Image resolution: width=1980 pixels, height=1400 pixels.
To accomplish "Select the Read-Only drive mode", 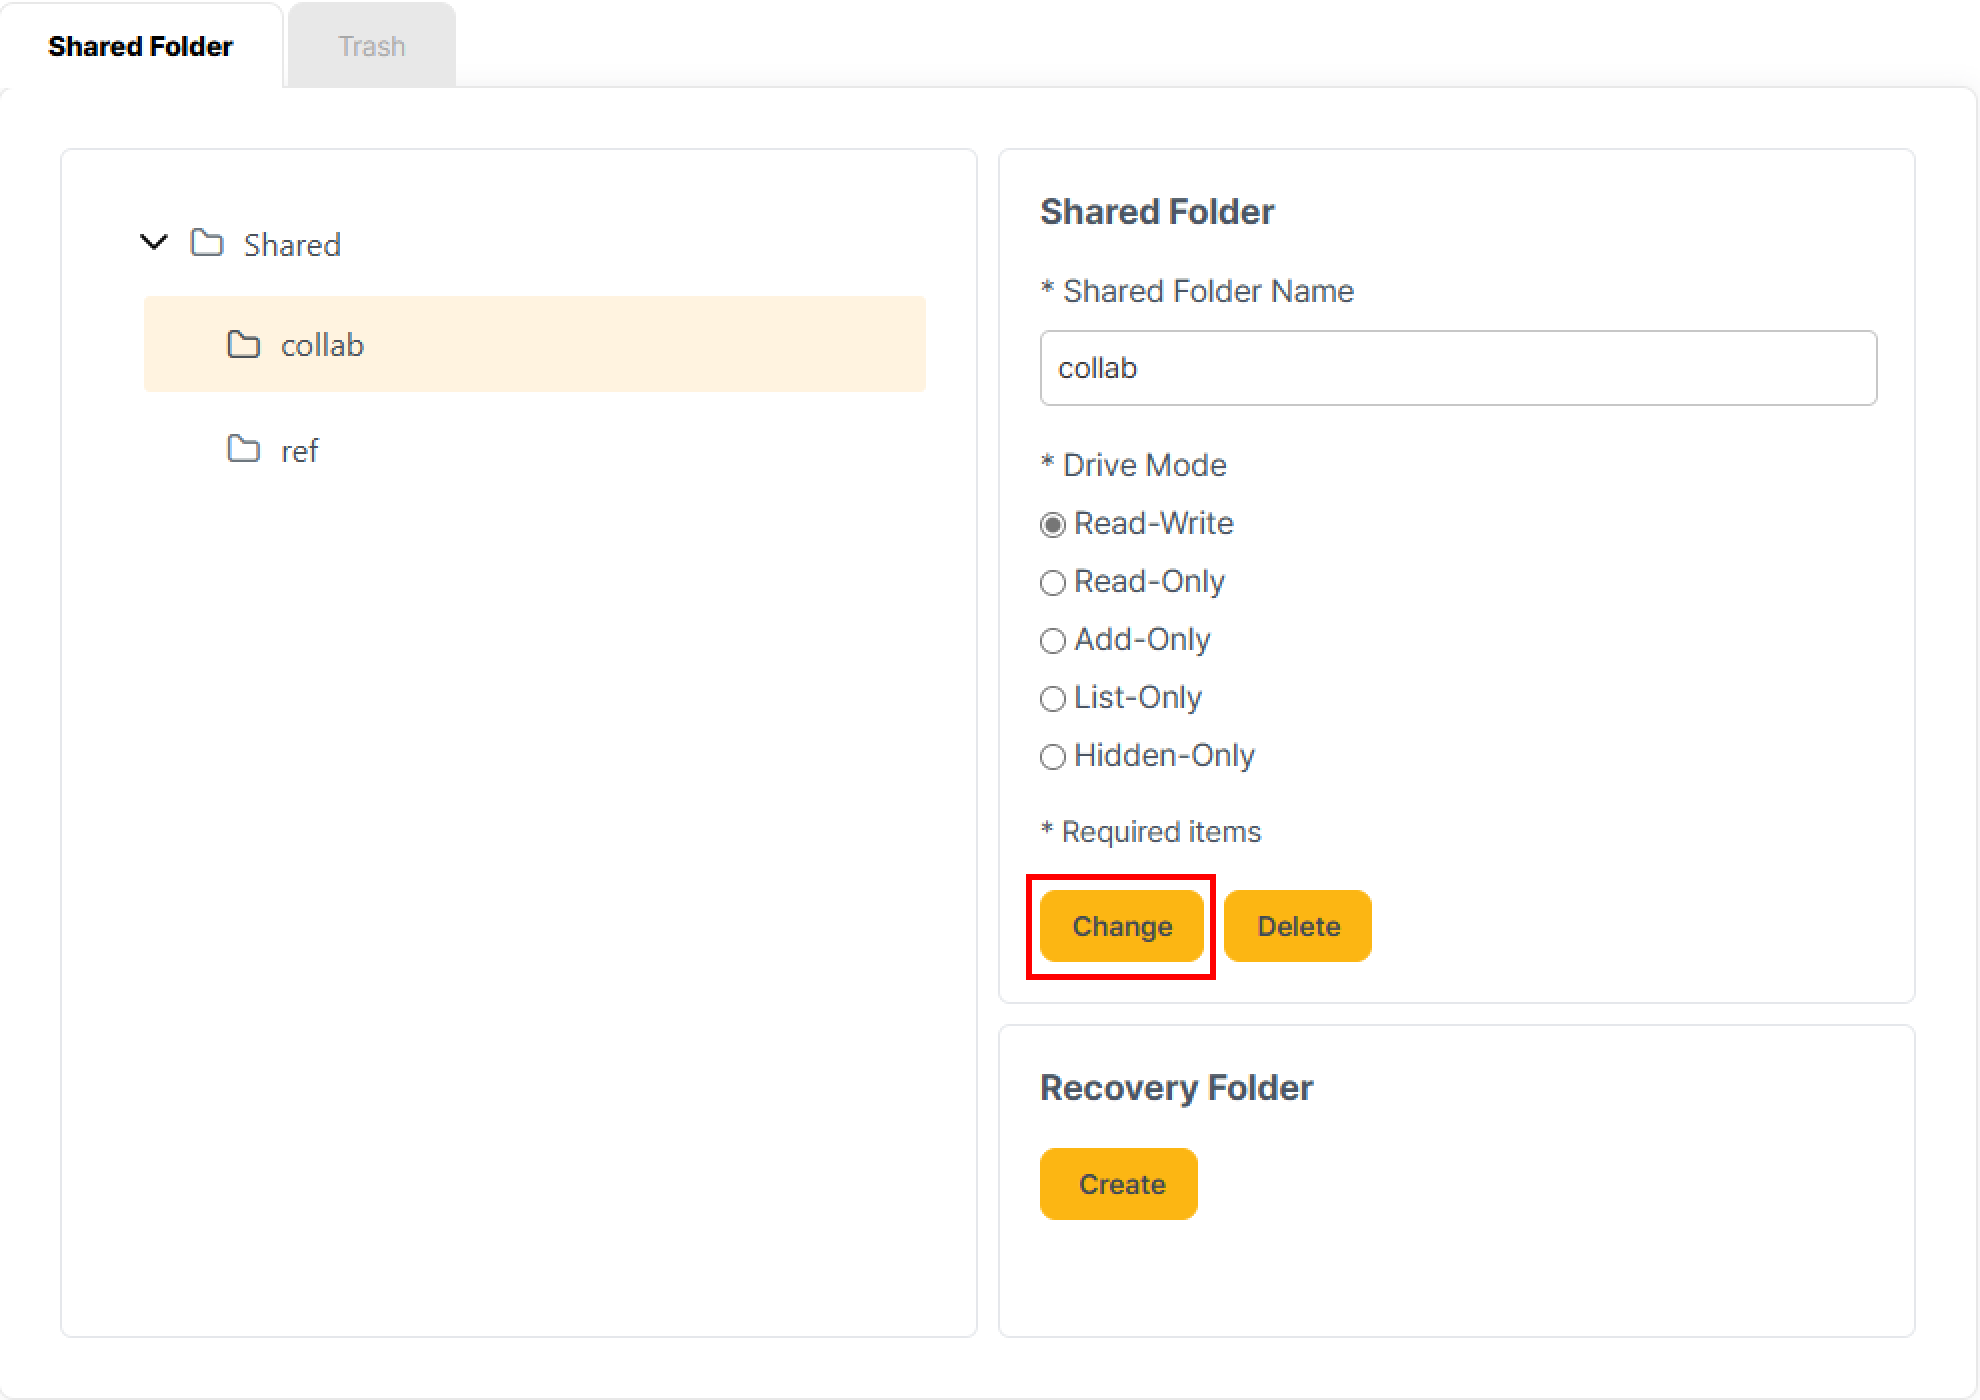I will click(1052, 581).
